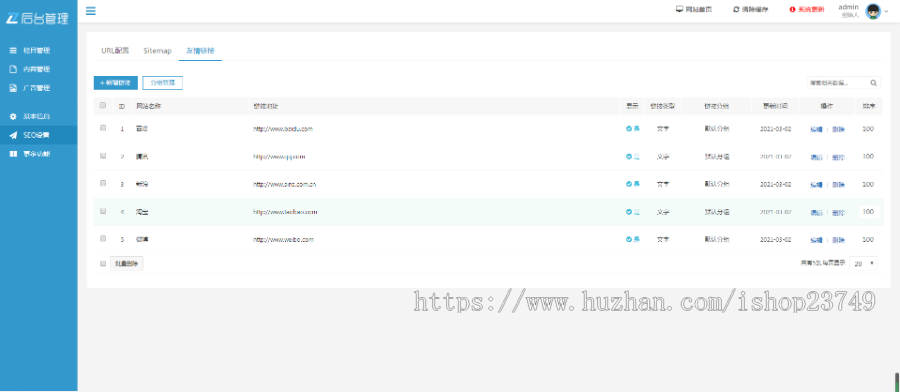Image resolution: width=900 pixels, height=392 pixels.
Task: Switch to the URL配置 tab
Action: click(x=115, y=51)
